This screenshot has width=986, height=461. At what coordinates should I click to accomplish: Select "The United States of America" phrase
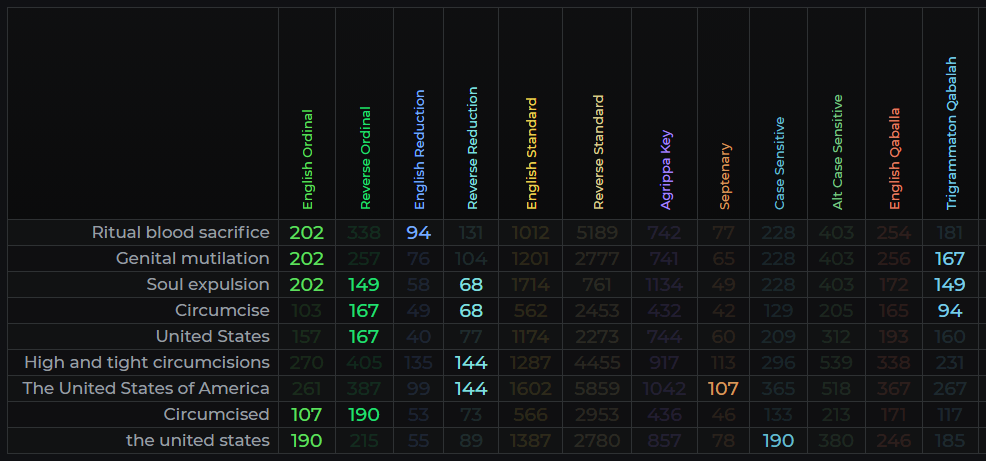(146, 389)
